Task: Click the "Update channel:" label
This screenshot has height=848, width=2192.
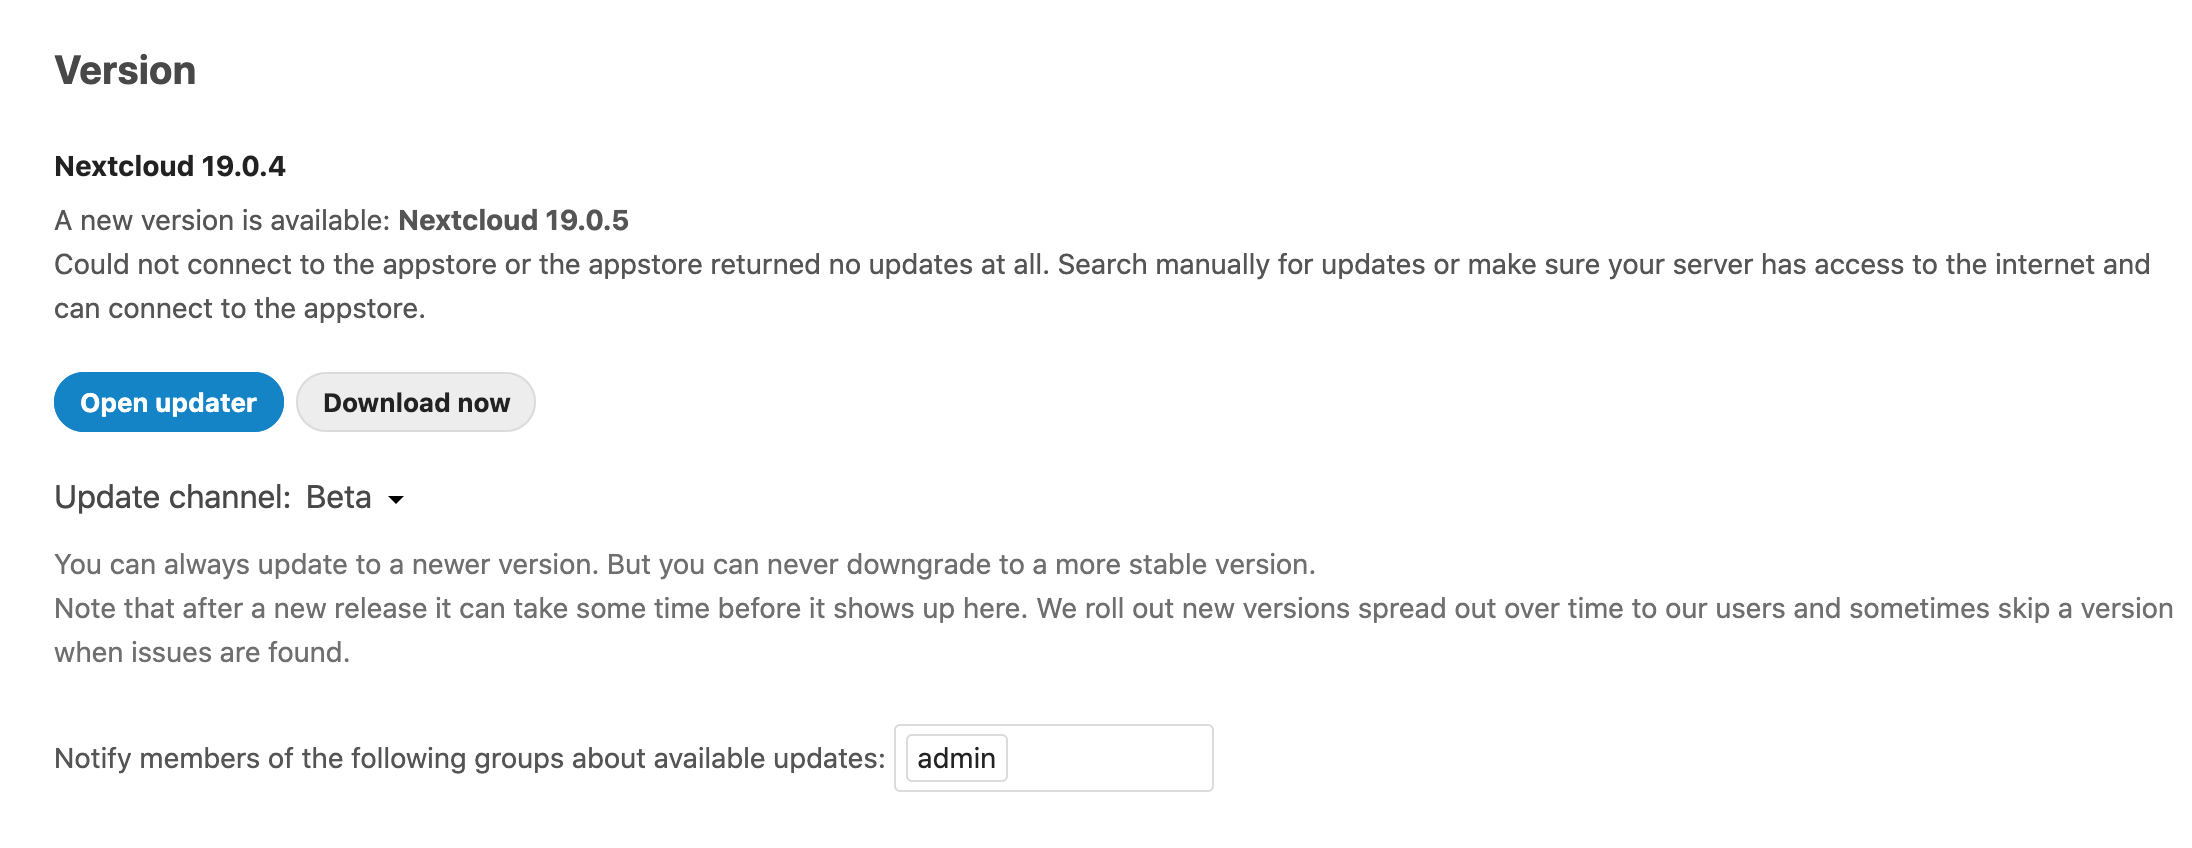Action: (172, 497)
